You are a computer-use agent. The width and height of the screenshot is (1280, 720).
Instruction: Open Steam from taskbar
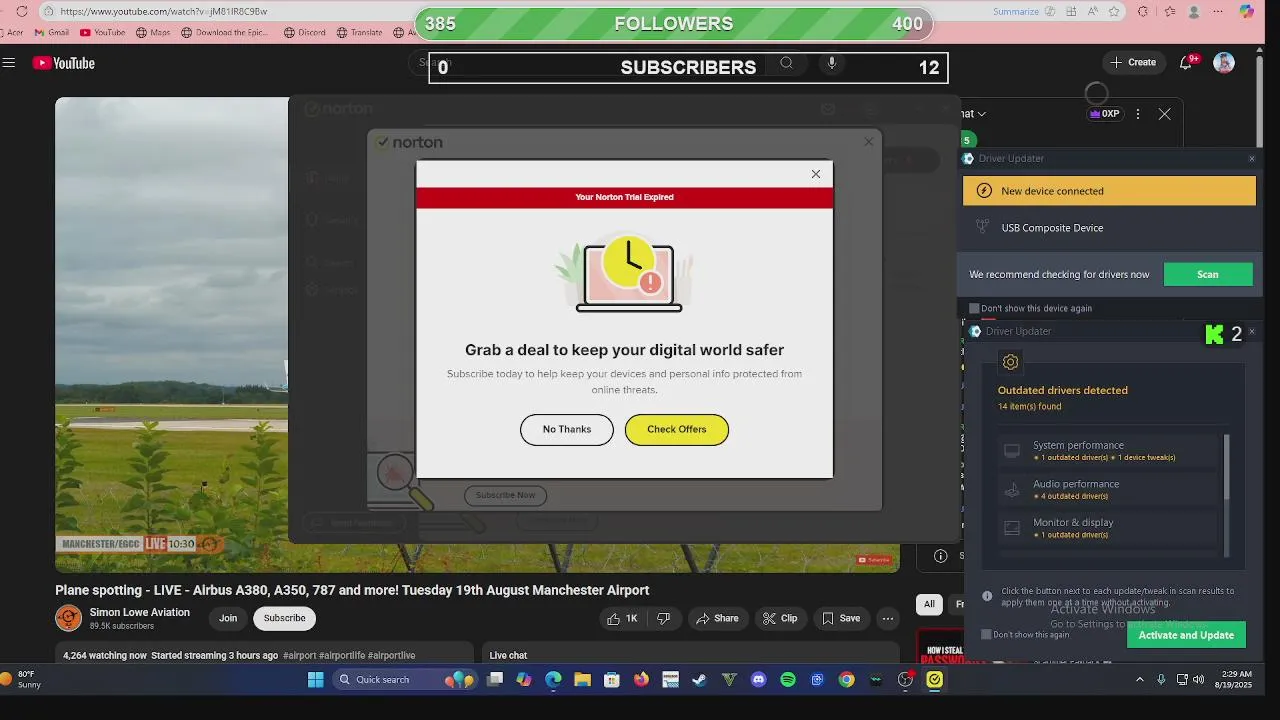(700, 680)
